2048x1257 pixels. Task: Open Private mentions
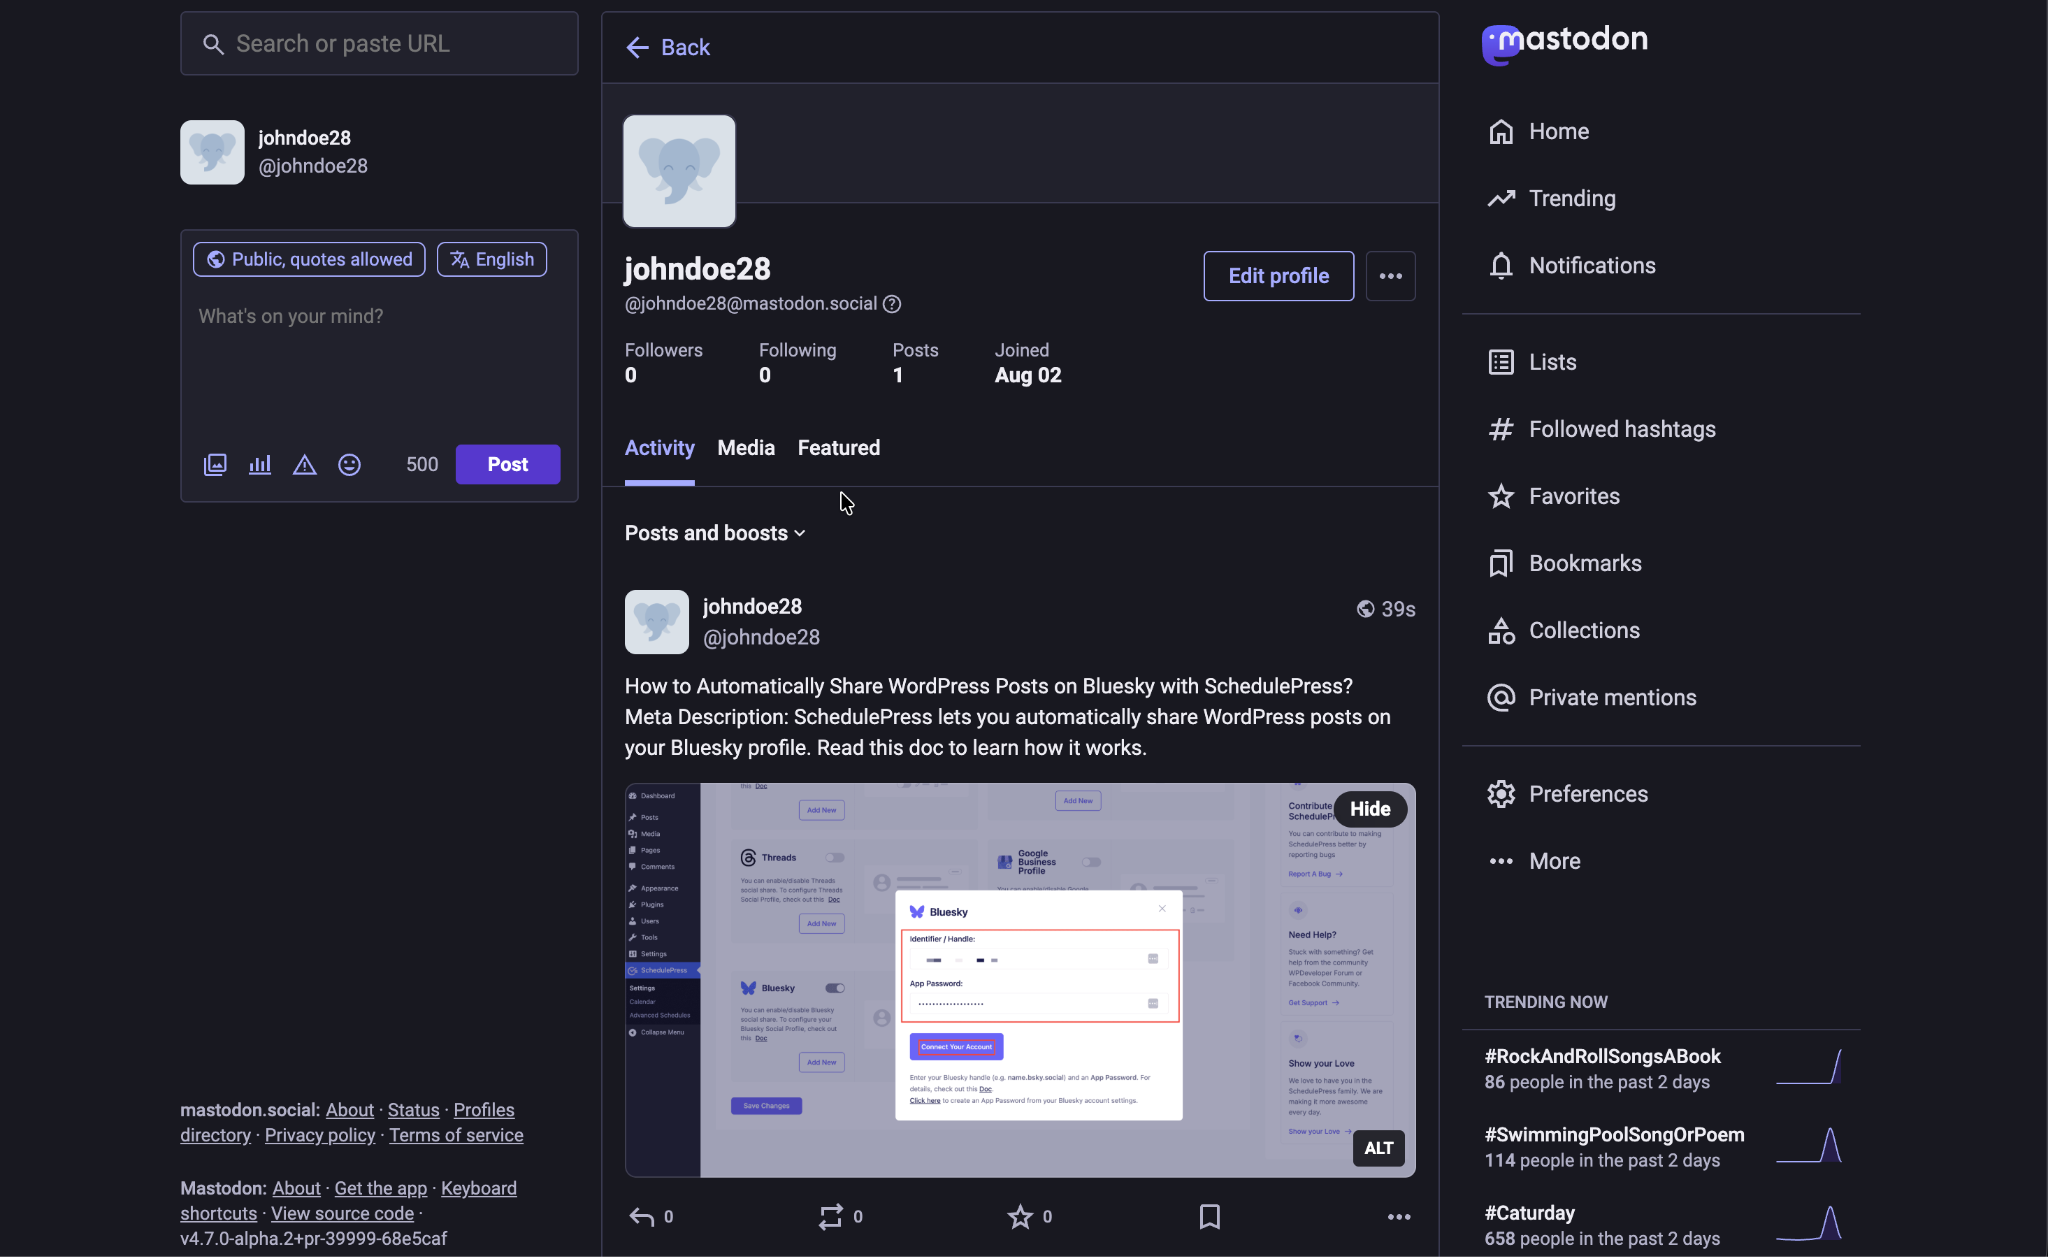click(x=1592, y=698)
